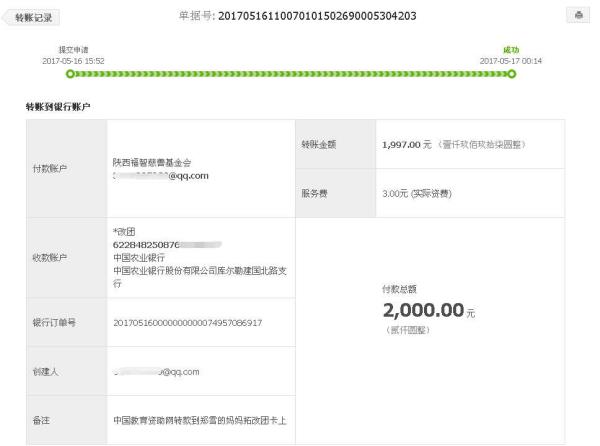Select the total 2,000.00 元
600x446 pixels.
tap(429, 310)
